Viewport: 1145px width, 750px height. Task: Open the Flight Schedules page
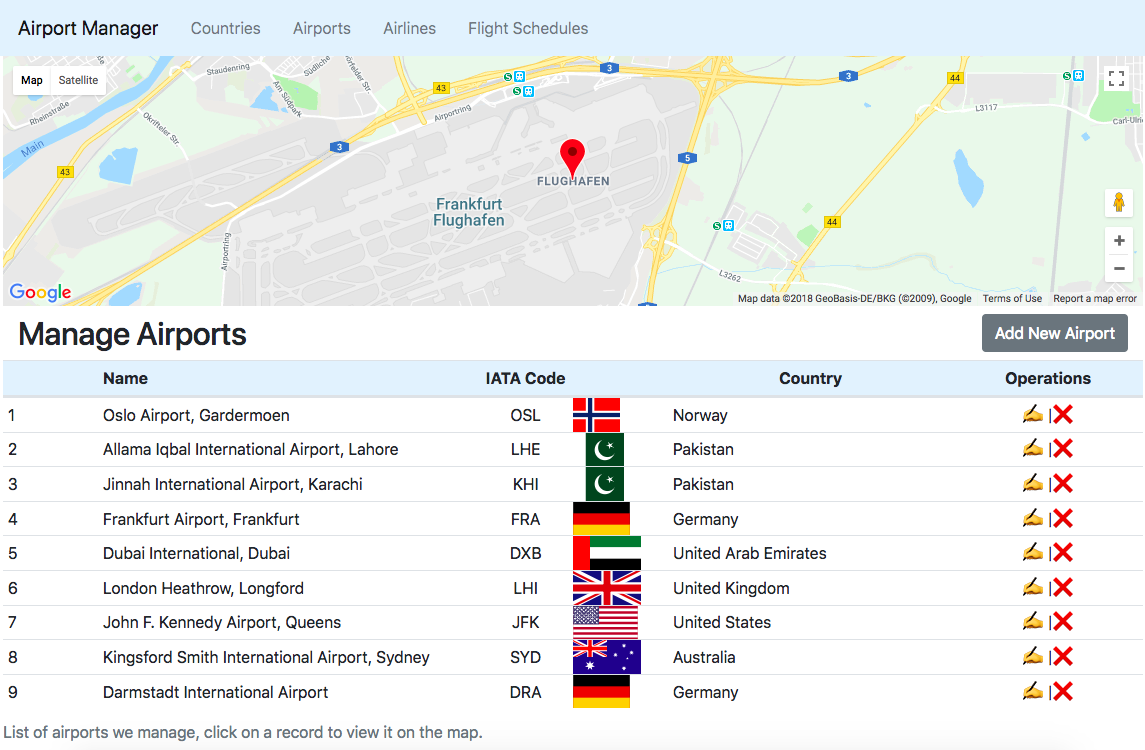[x=528, y=28]
